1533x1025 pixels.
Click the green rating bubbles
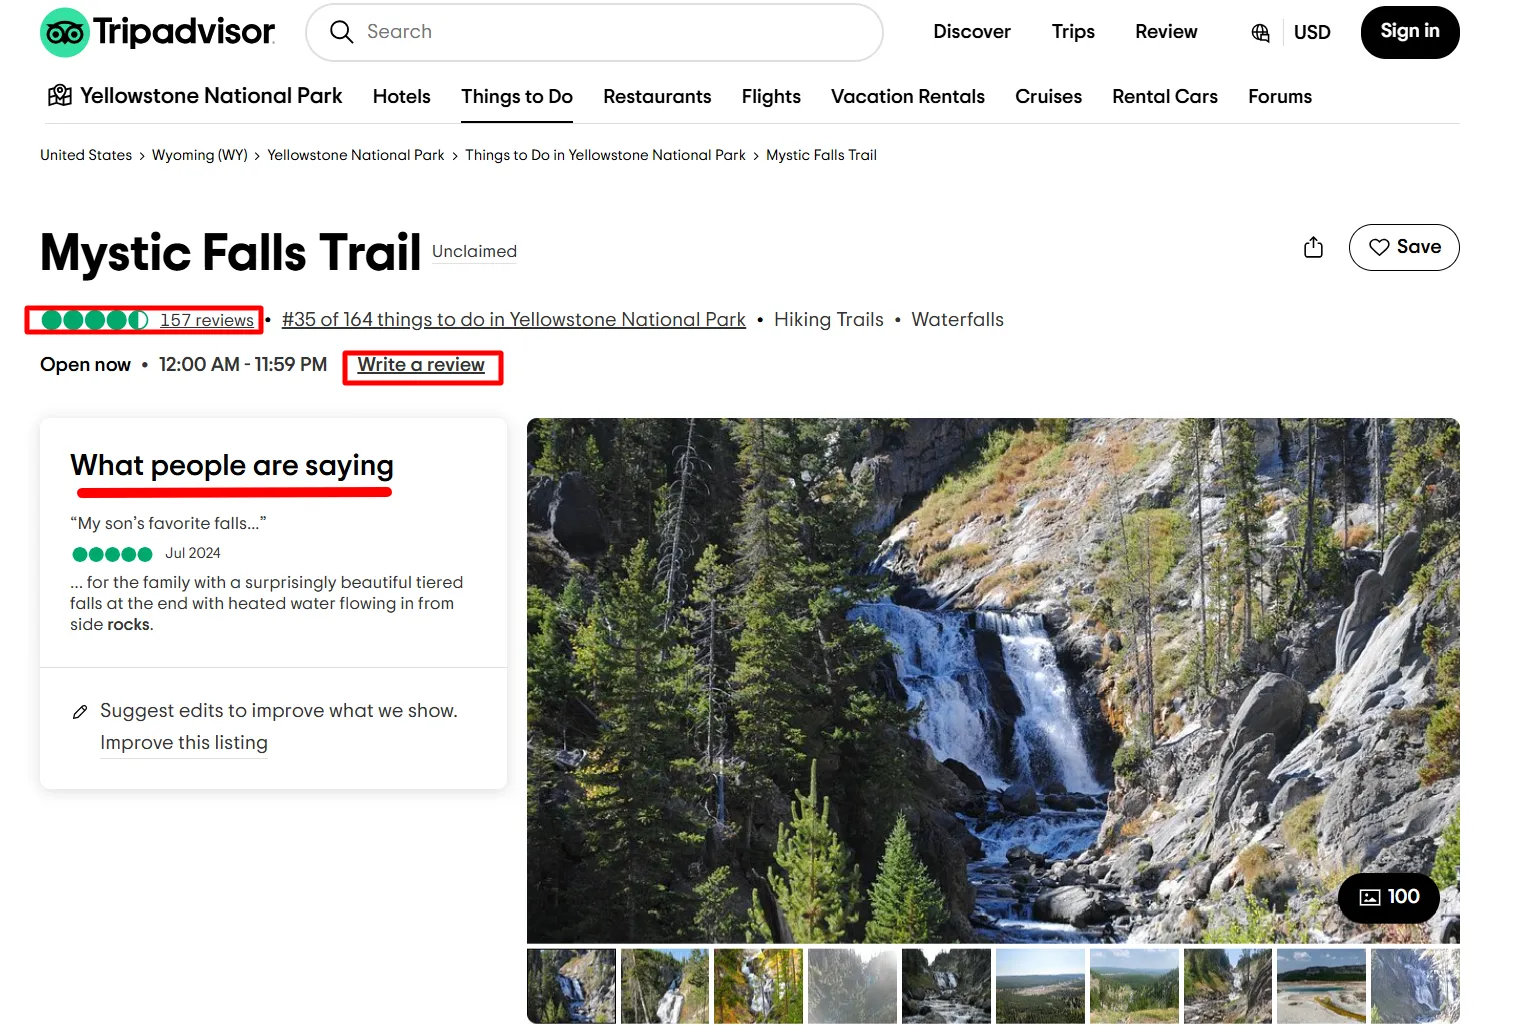click(95, 320)
